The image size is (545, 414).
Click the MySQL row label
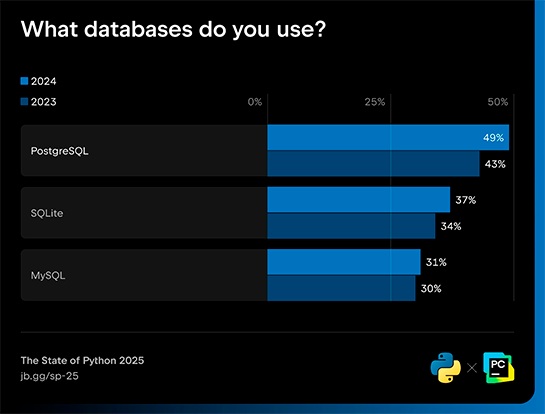click(48, 276)
